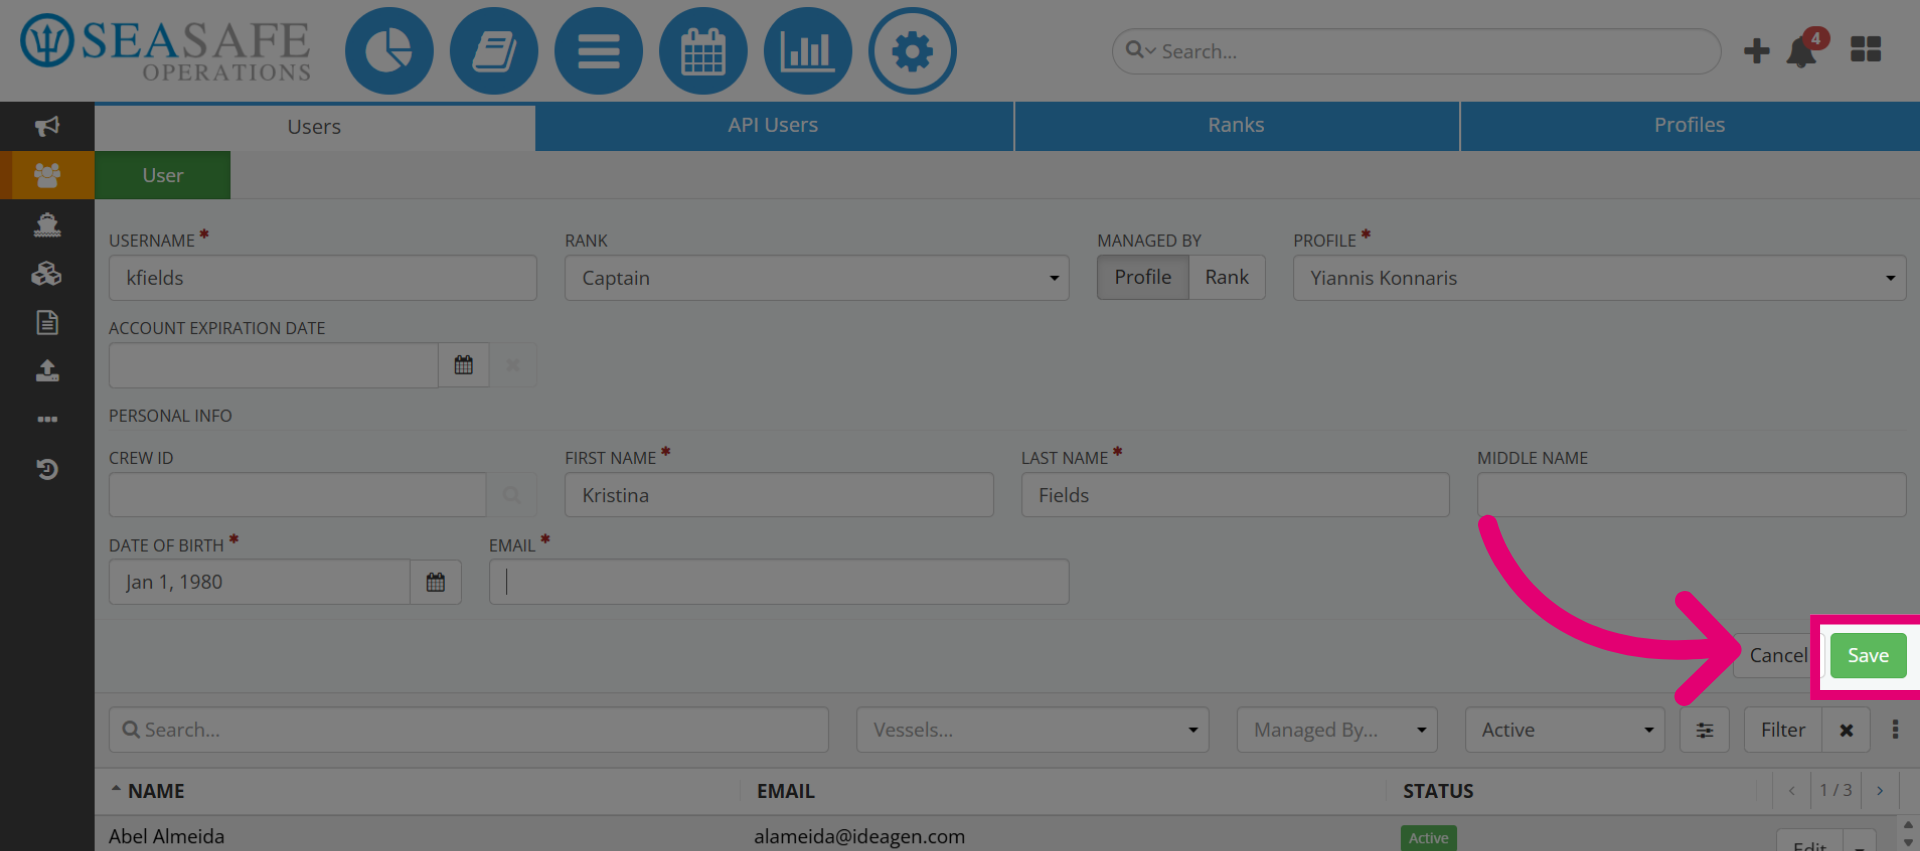Open the upload sidebar icon
1920x851 pixels.
pos(47,371)
